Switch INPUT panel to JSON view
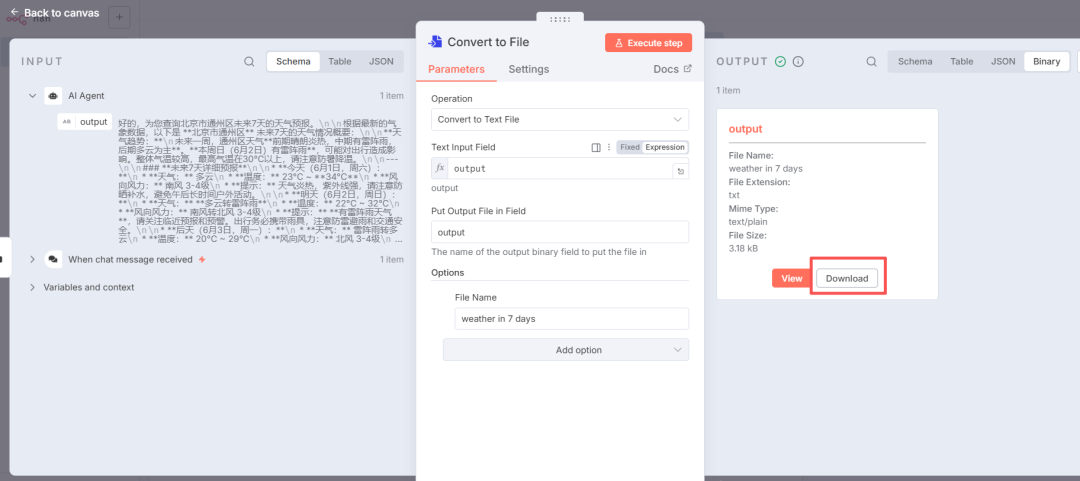The width and height of the screenshot is (1080, 481). tap(381, 61)
